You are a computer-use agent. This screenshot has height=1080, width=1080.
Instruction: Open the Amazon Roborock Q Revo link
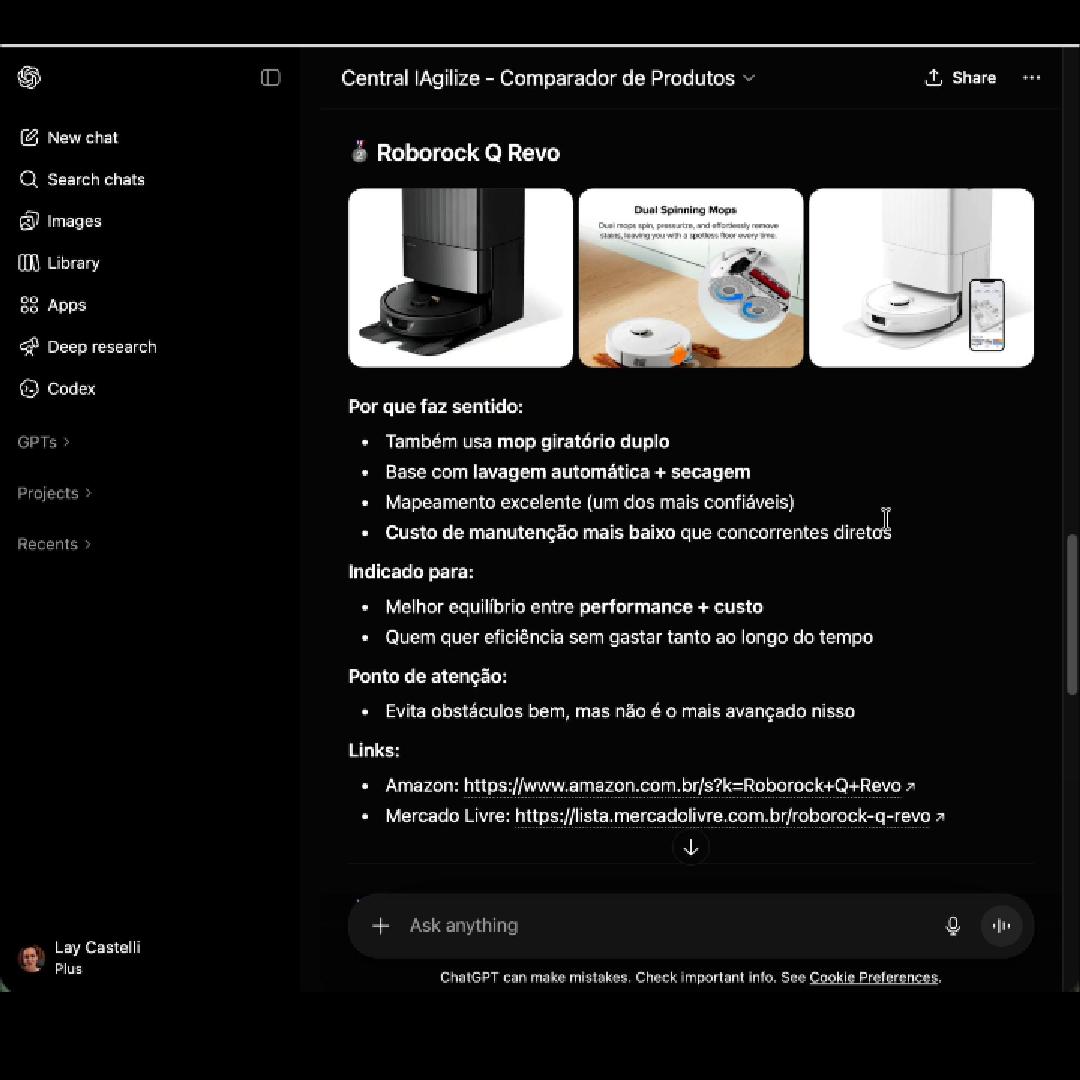coord(688,786)
